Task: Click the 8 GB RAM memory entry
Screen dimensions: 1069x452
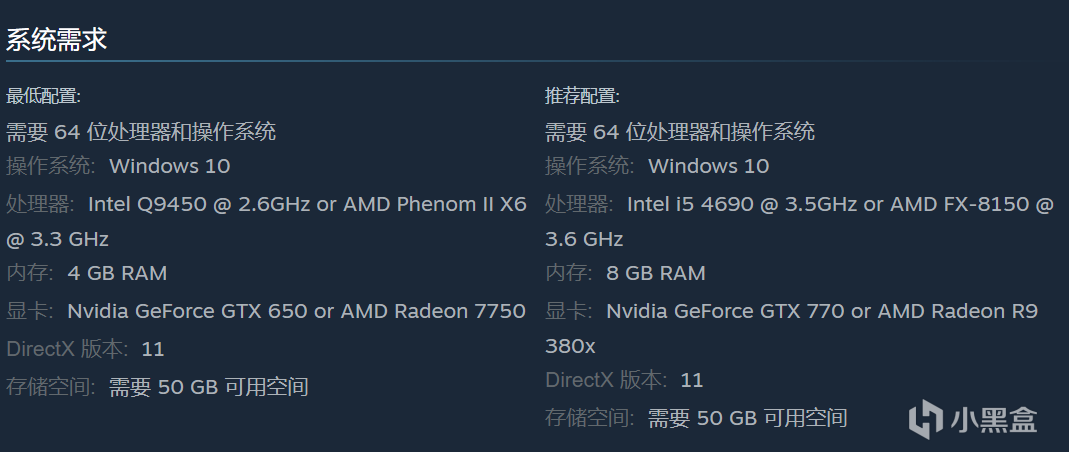Action: pos(655,273)
